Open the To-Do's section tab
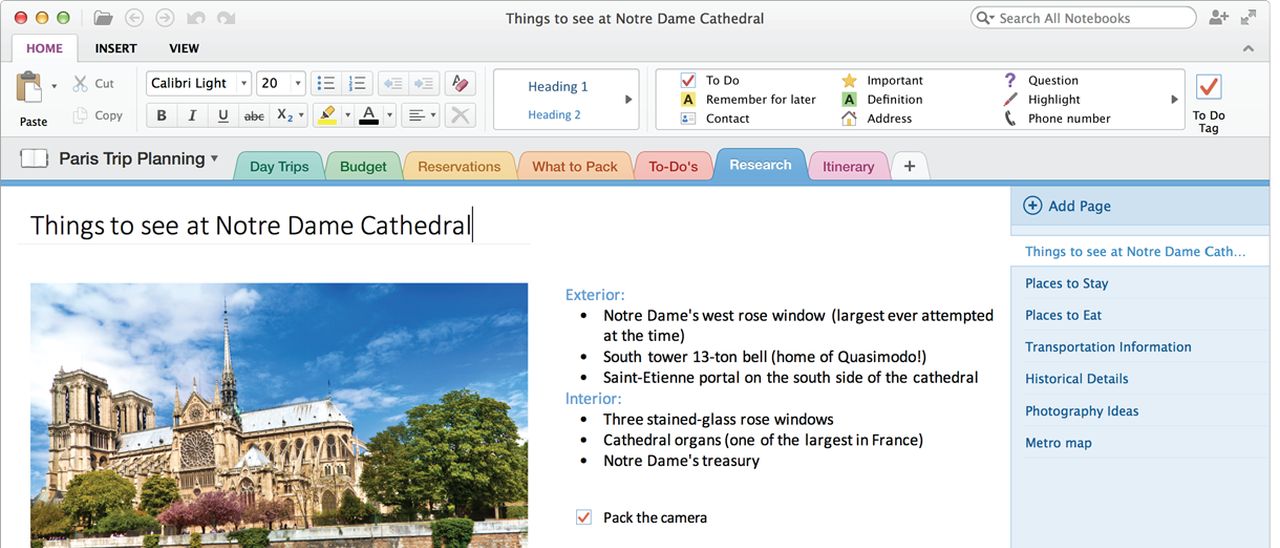Image resolution: width=1280 pixels, height=548 pixels. [x=673, y=166]
